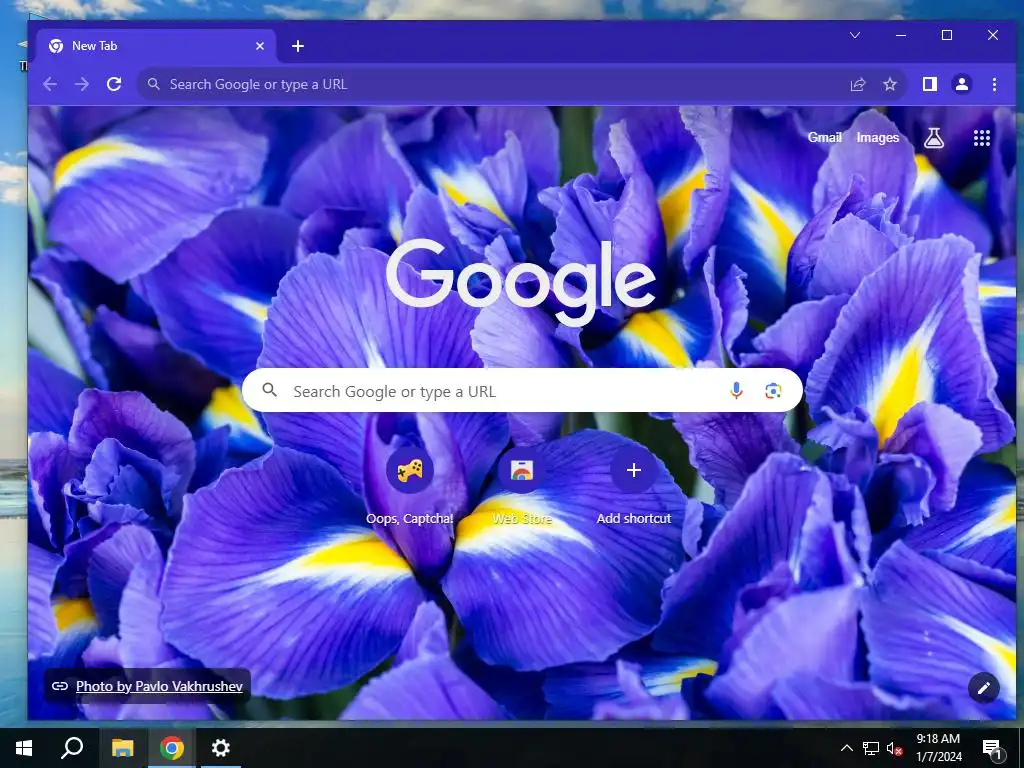This screenshot has height=768, width=1024.
Task: Click the muted volume tray icon
Action: click(x=895, y=748)
